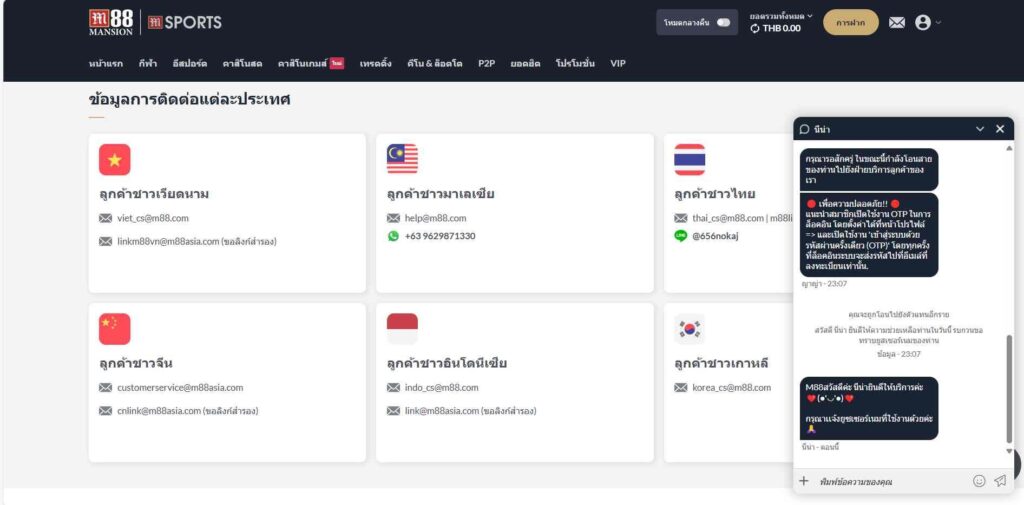
Task: Open the M Sports logo link
Action: pos(185,23)
